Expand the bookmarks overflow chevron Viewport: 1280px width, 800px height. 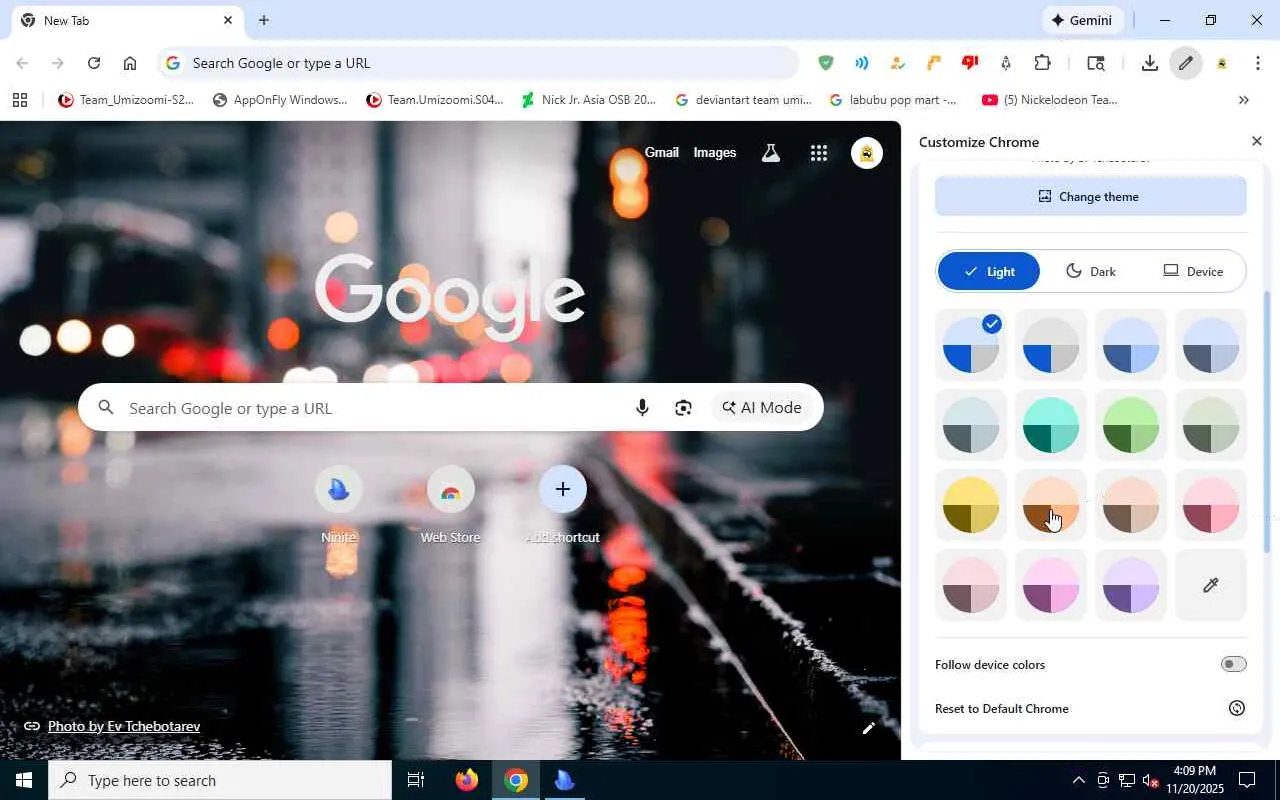pyautogui.click(x=1244, y=100)
